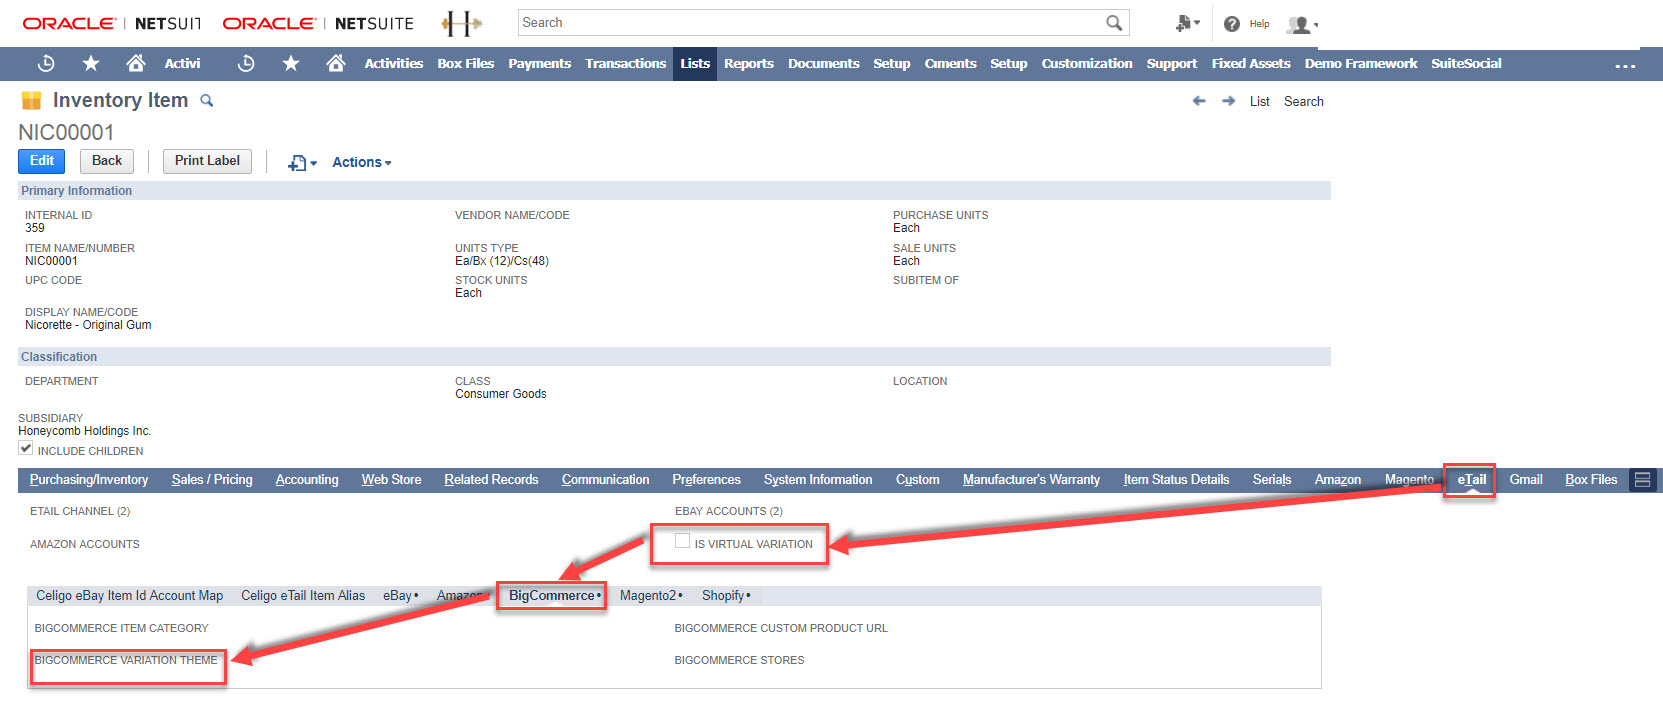The image size is (1663, 712).
Task: Open Celigo eTail Item Alias subtab
Action: click(x=303, y=596)
